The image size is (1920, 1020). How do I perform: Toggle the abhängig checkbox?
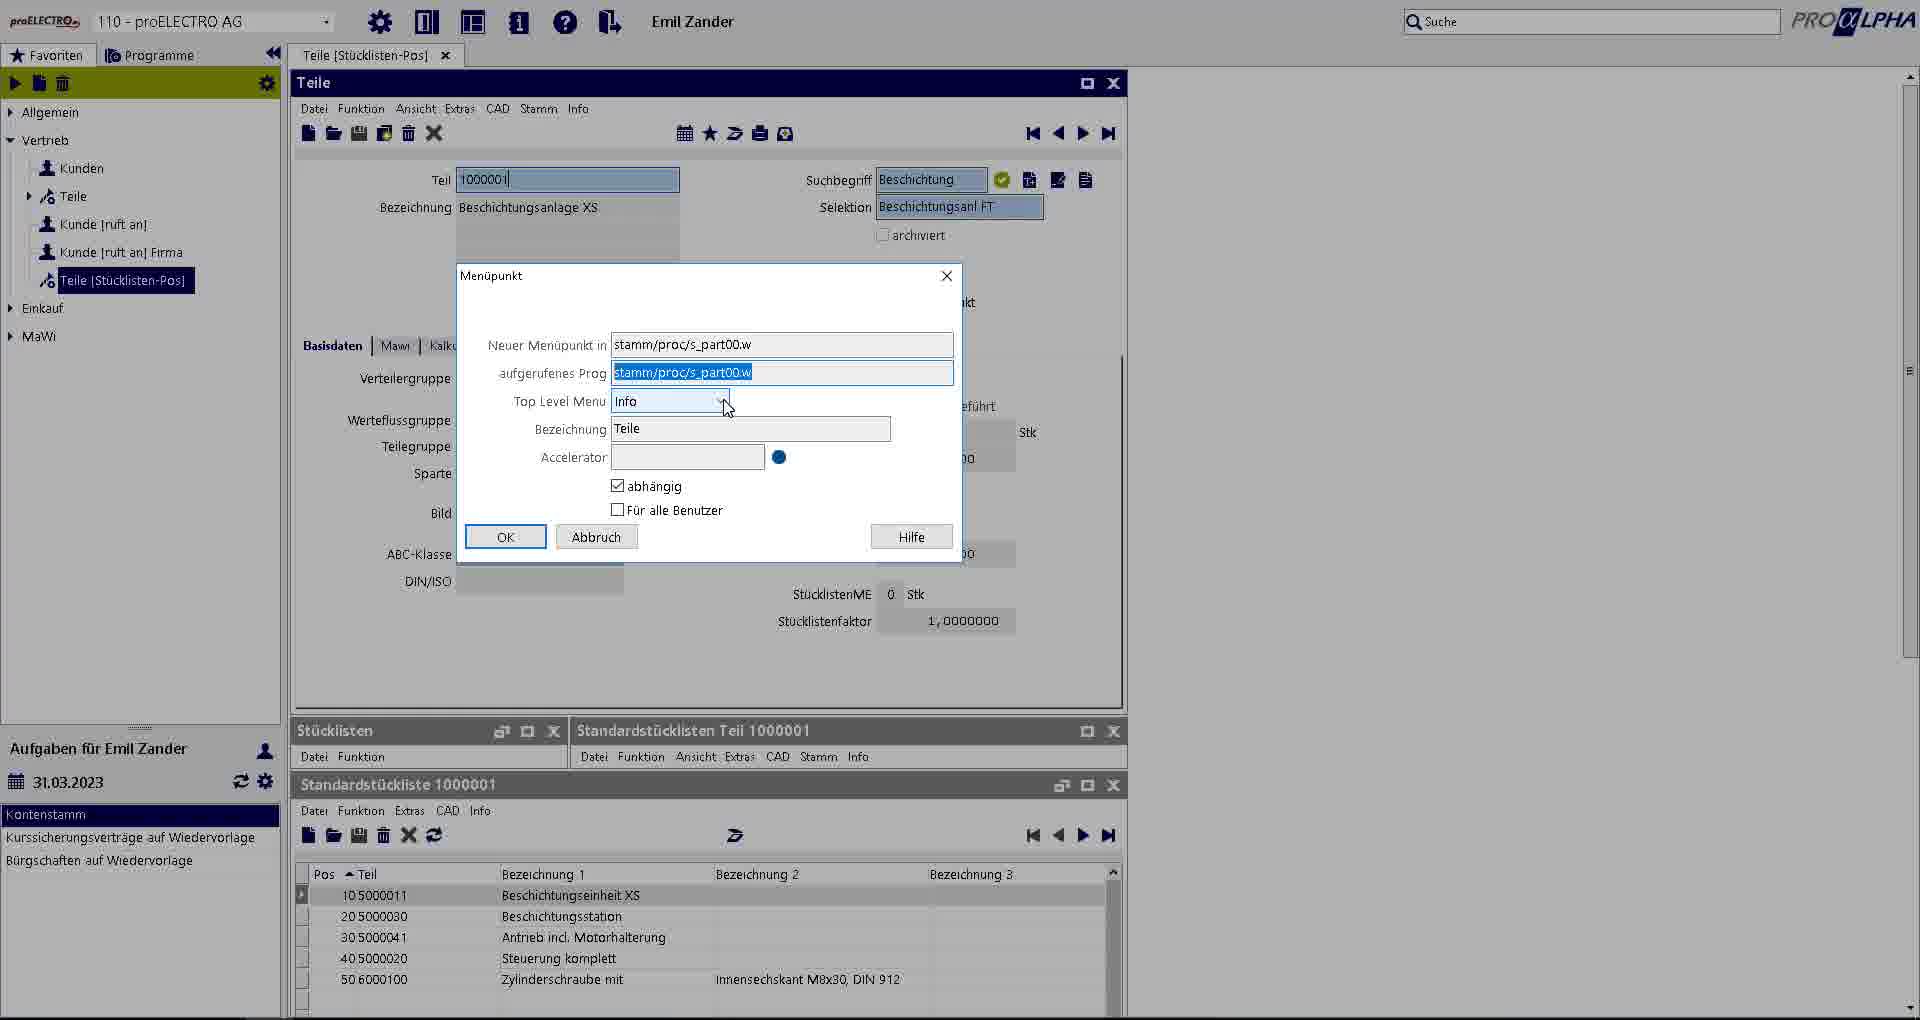click(x=617, y=486)
